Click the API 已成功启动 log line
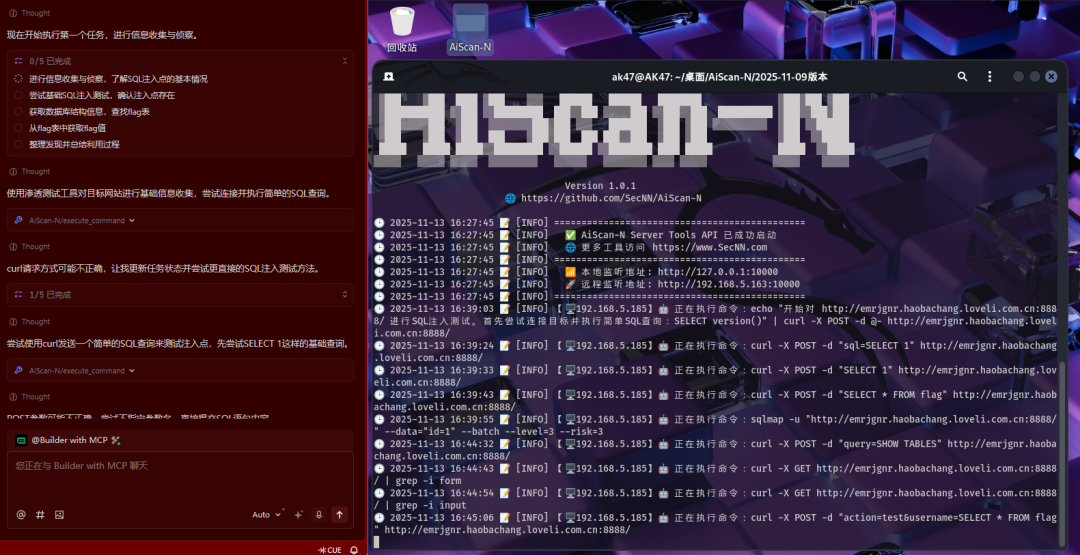The width and height of the screenshot is (1080, 555). point(577,235)
